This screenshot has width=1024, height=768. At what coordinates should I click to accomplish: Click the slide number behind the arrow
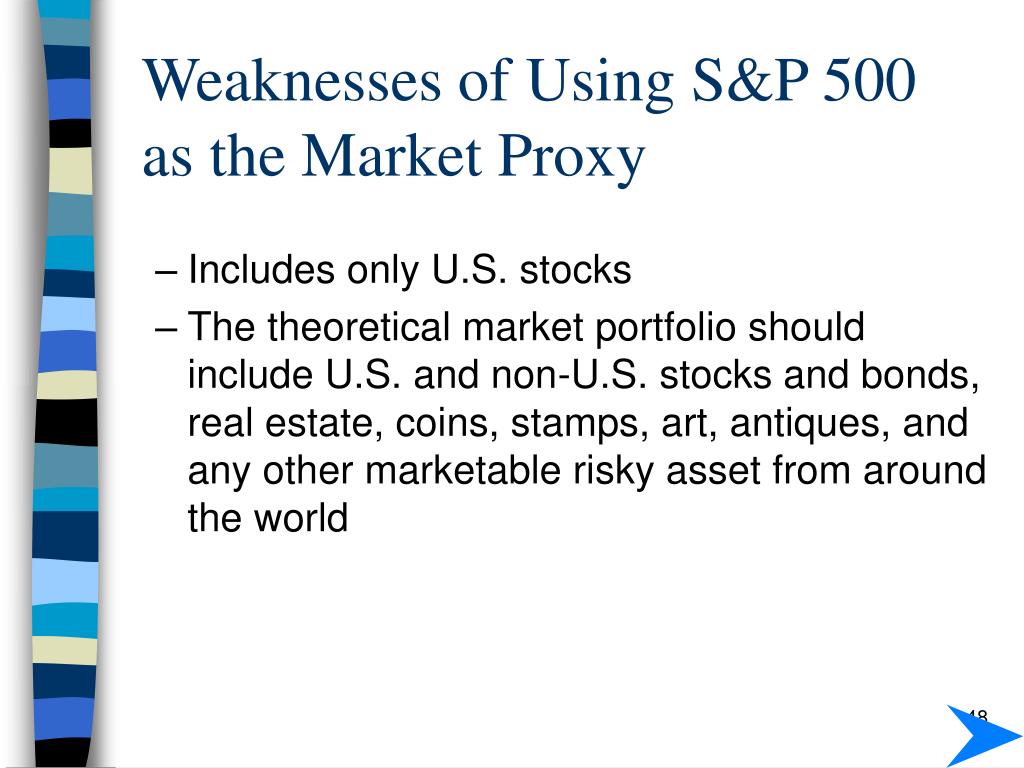(x=976, y=716)
